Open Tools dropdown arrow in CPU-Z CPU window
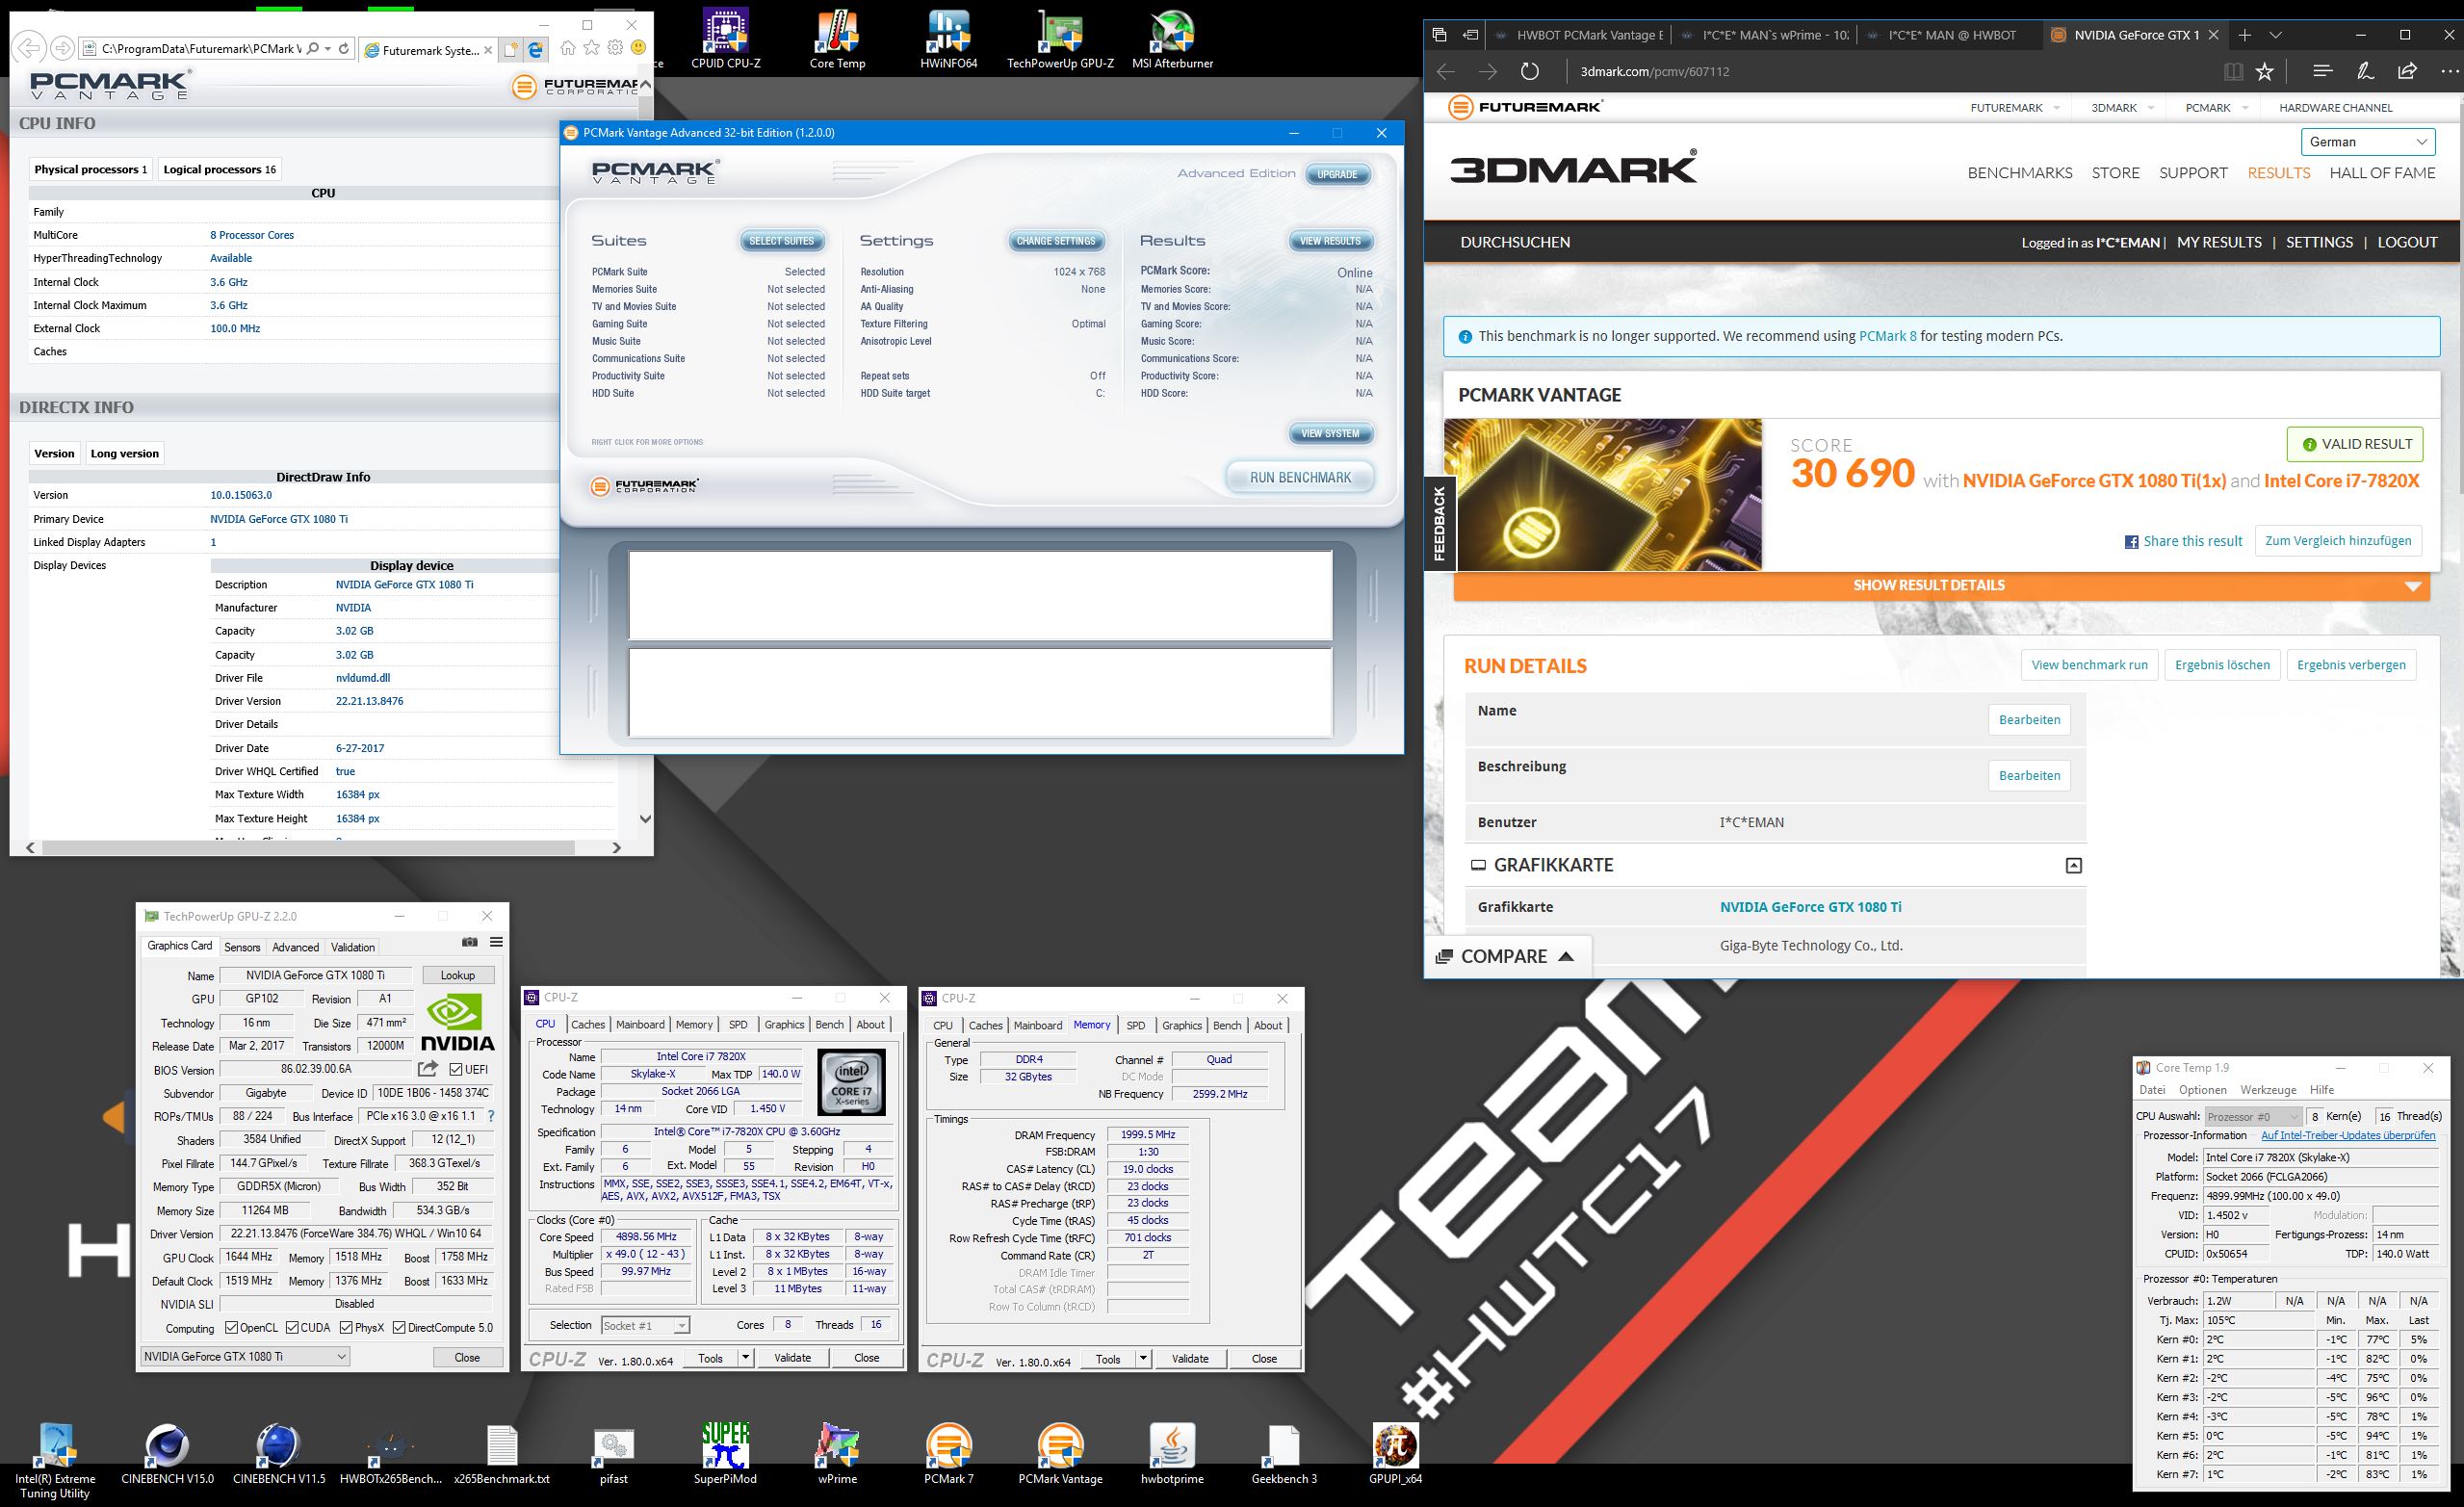Screen dimensions: 2464x1507 tap(745, 1358)
